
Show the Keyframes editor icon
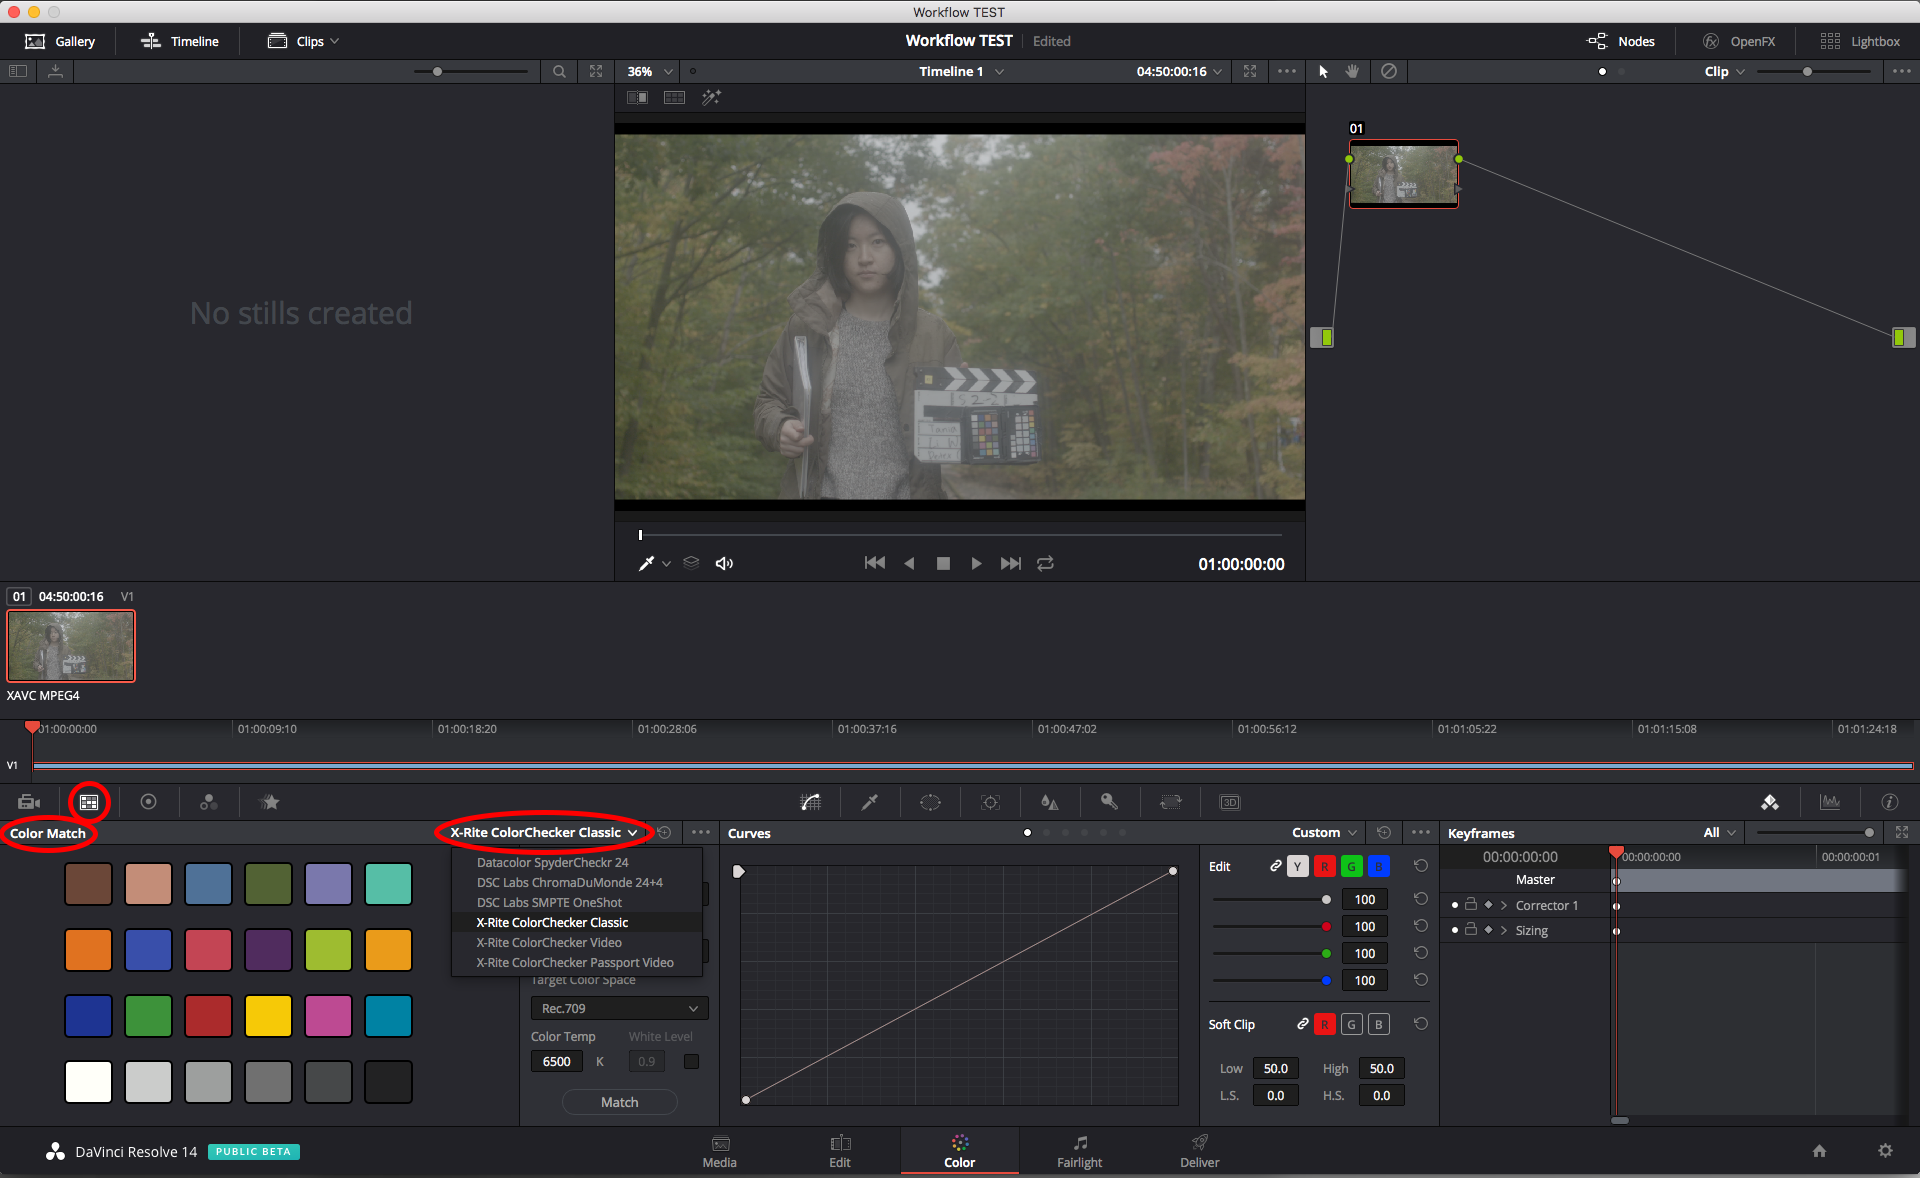(x=1770, y=802)
